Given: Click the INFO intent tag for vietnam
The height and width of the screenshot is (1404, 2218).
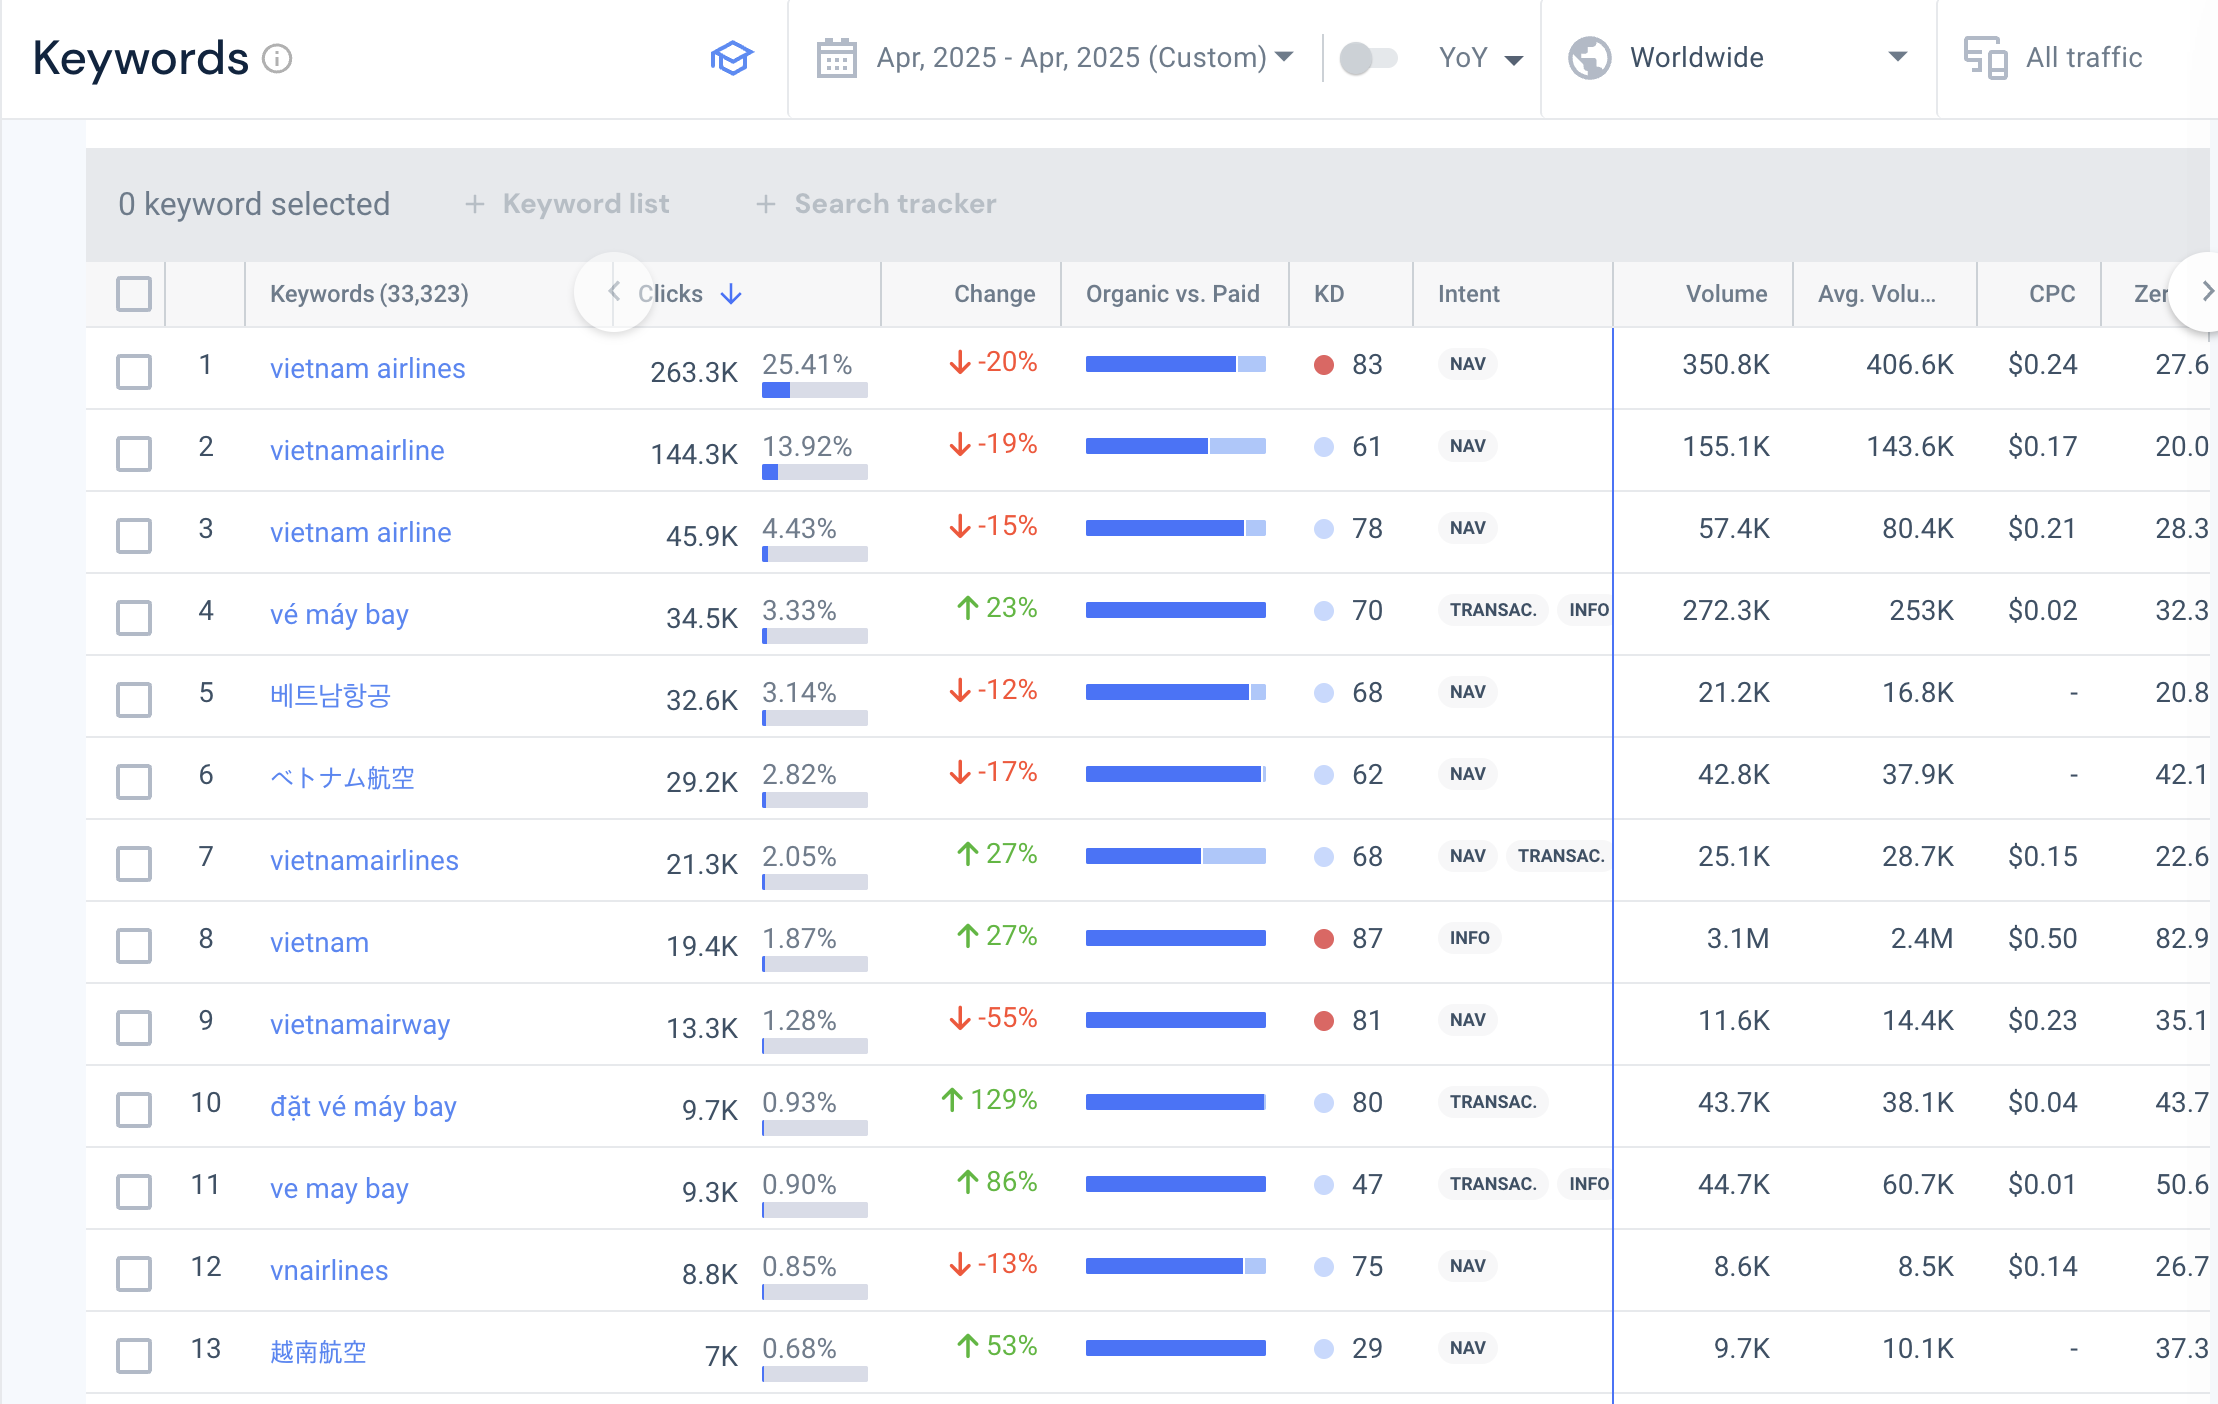Looking at the screenshot, I should point(1469,938).
